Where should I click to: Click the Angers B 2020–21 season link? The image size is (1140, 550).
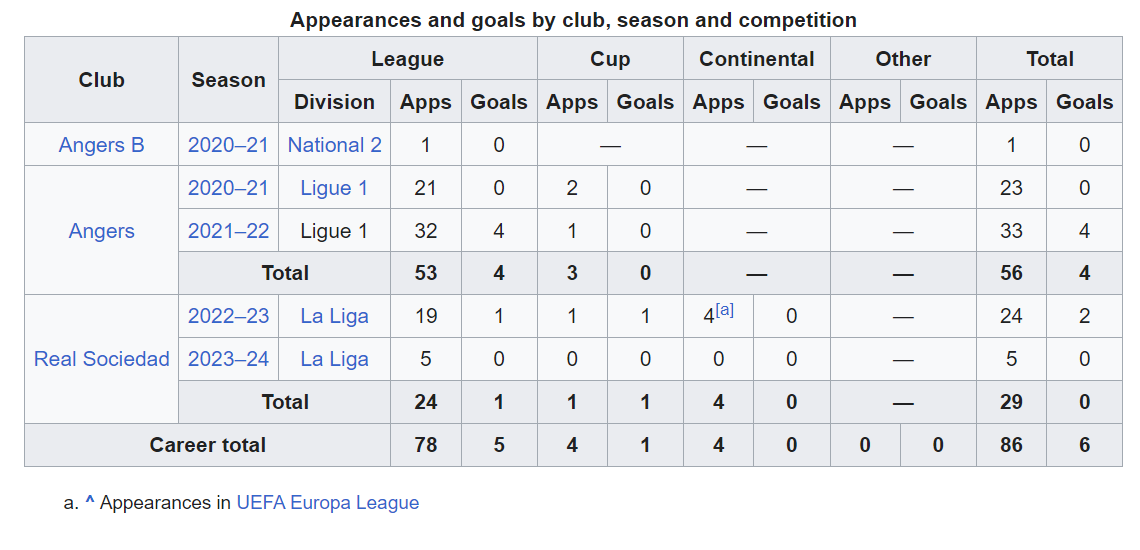tap(228, 145)
